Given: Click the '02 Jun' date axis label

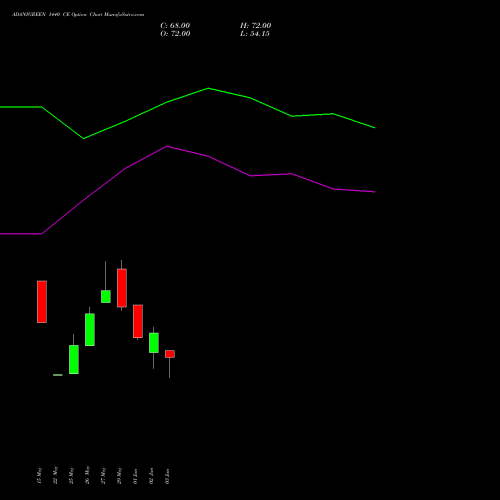Looking at the screenshot, I should (151, 476).
